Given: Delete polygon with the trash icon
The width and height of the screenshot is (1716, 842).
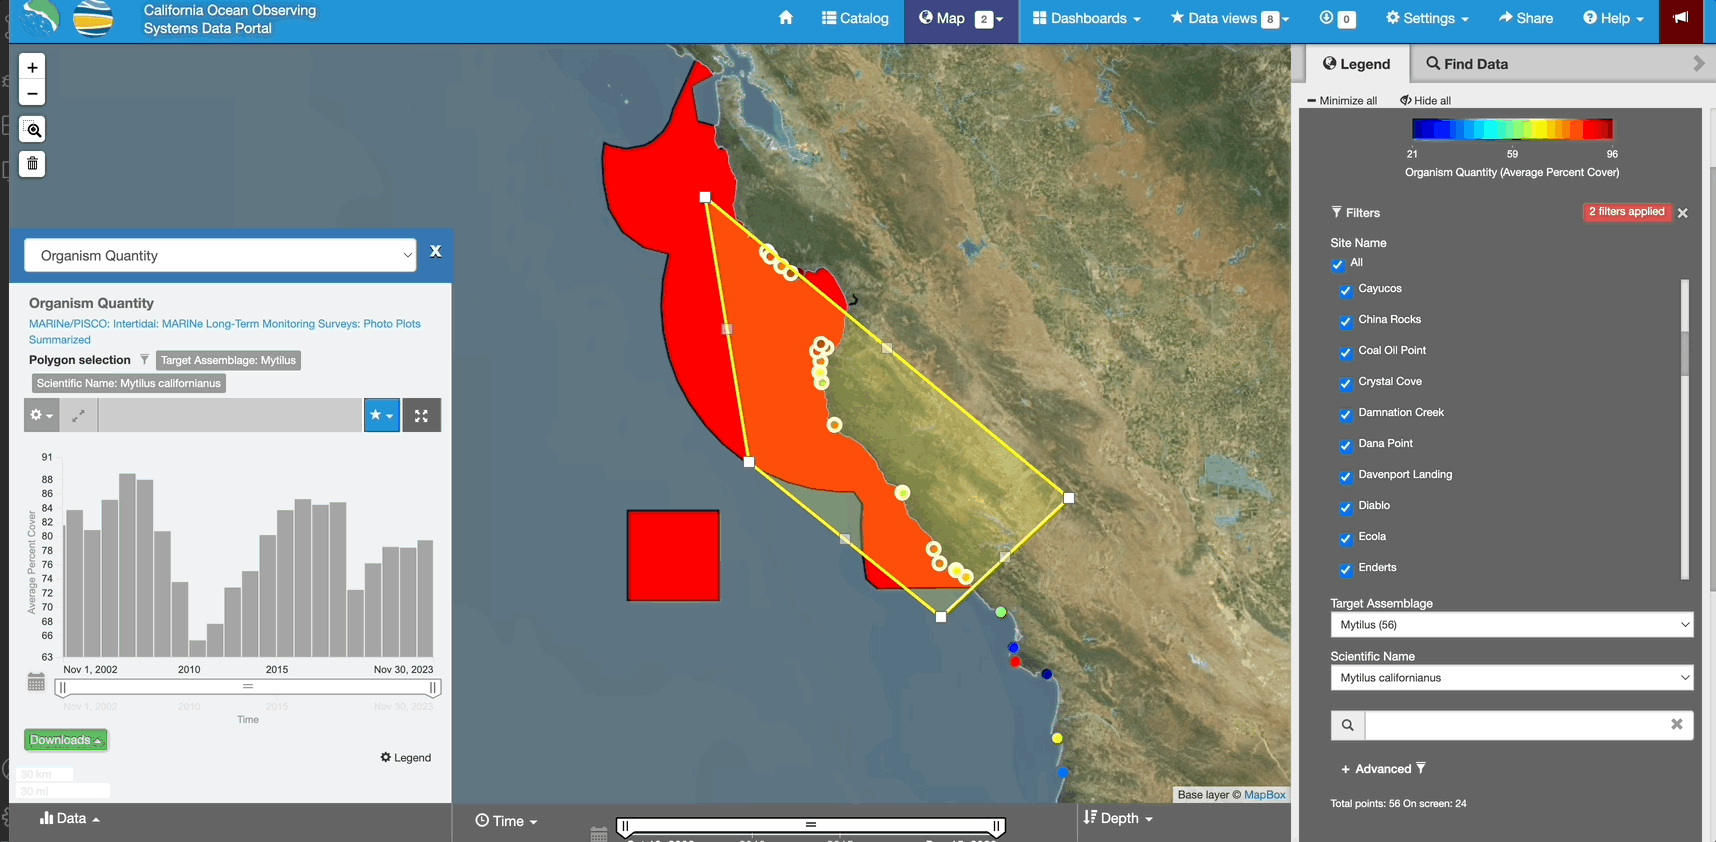Looking at the screenshot, I should (x=32, y=163).
